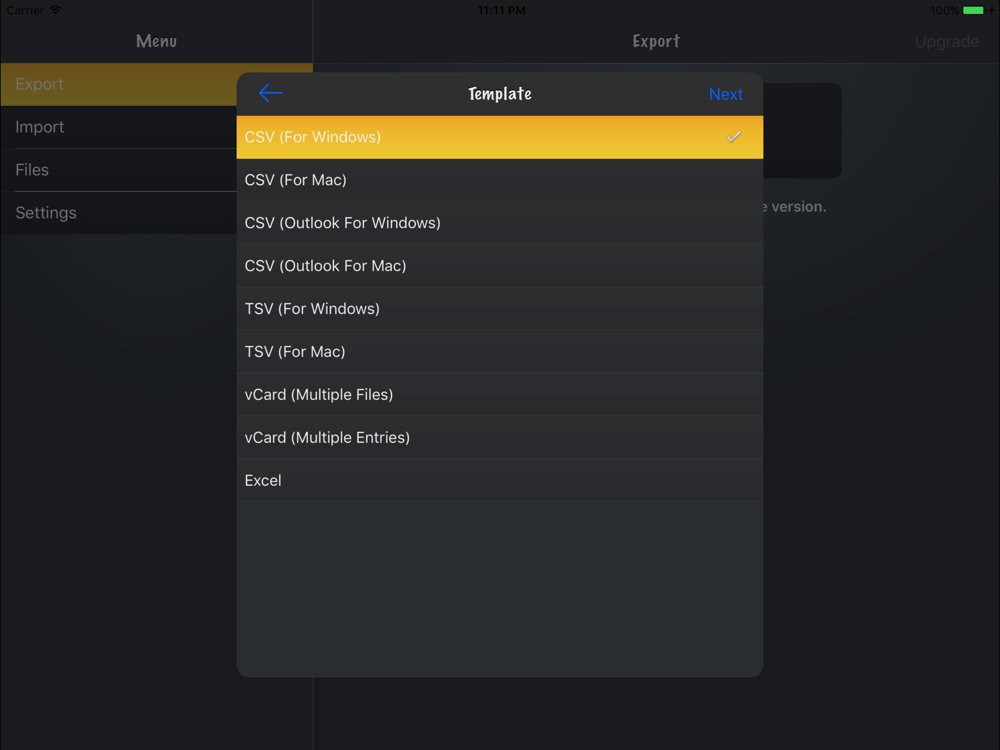The image size is (1000, 750).
Task: Select vCard (Multiple Entries) option
Action: 499,438
